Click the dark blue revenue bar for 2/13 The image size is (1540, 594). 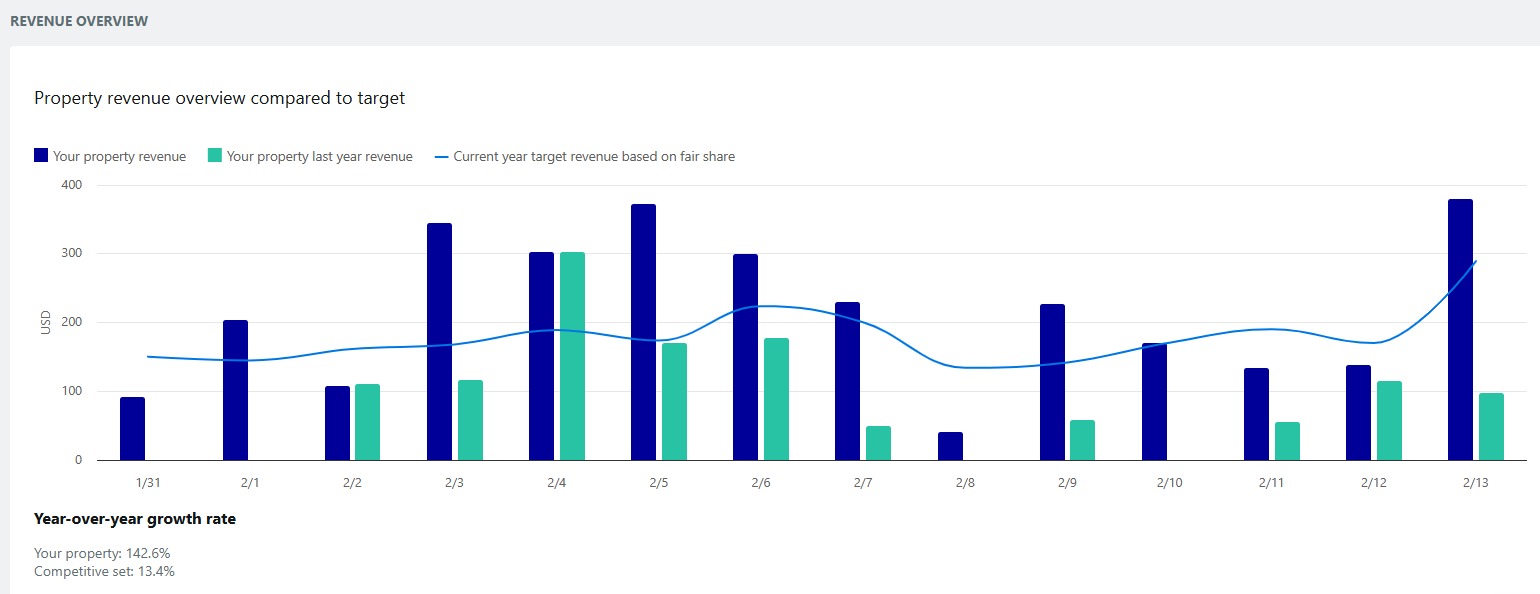[x=1457, y=330]
